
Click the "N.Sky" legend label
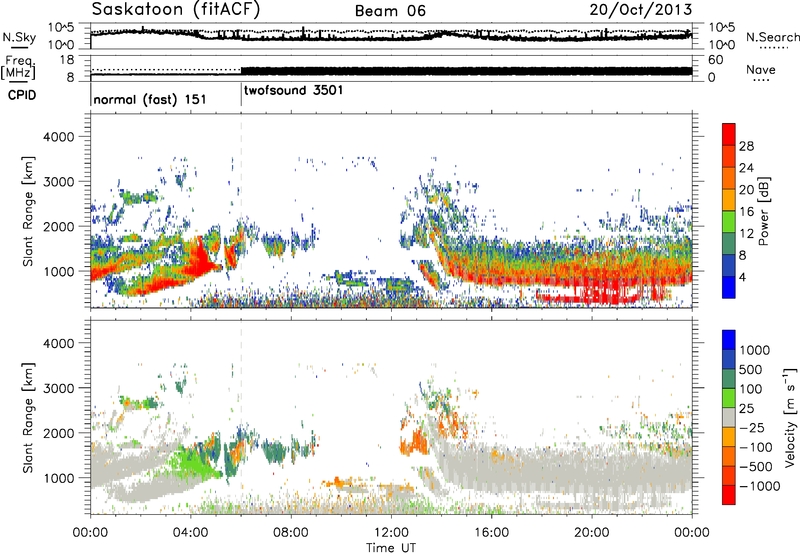19,37
